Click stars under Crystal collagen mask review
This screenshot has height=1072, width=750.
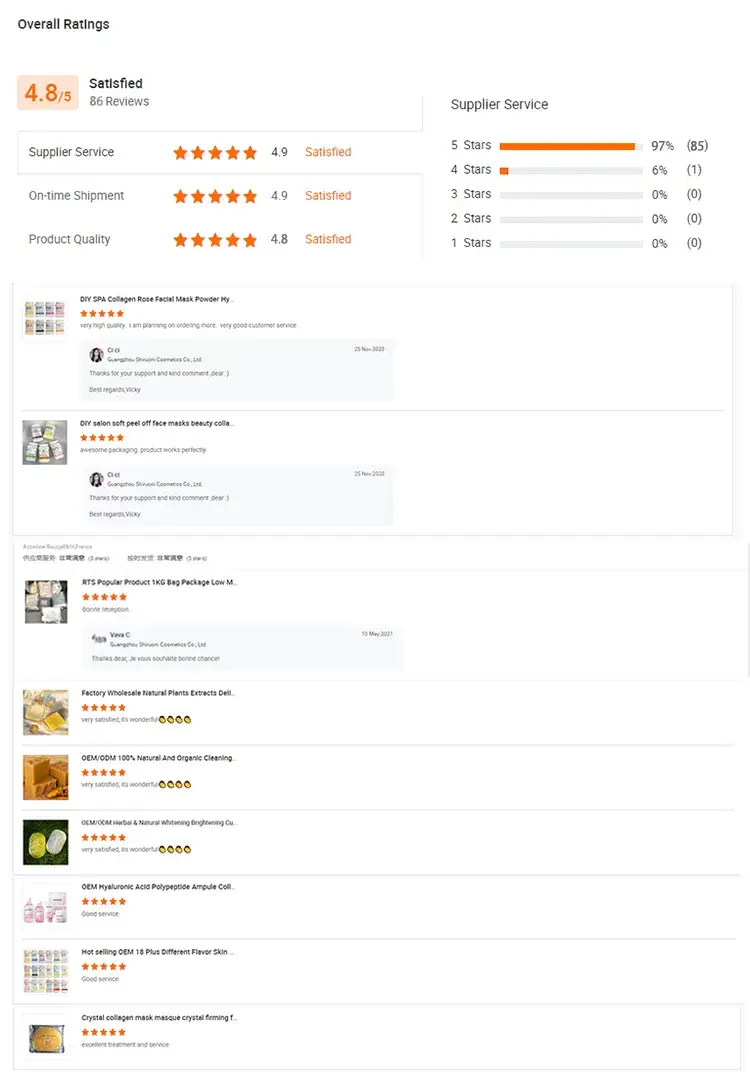[x=103, y=1032]
